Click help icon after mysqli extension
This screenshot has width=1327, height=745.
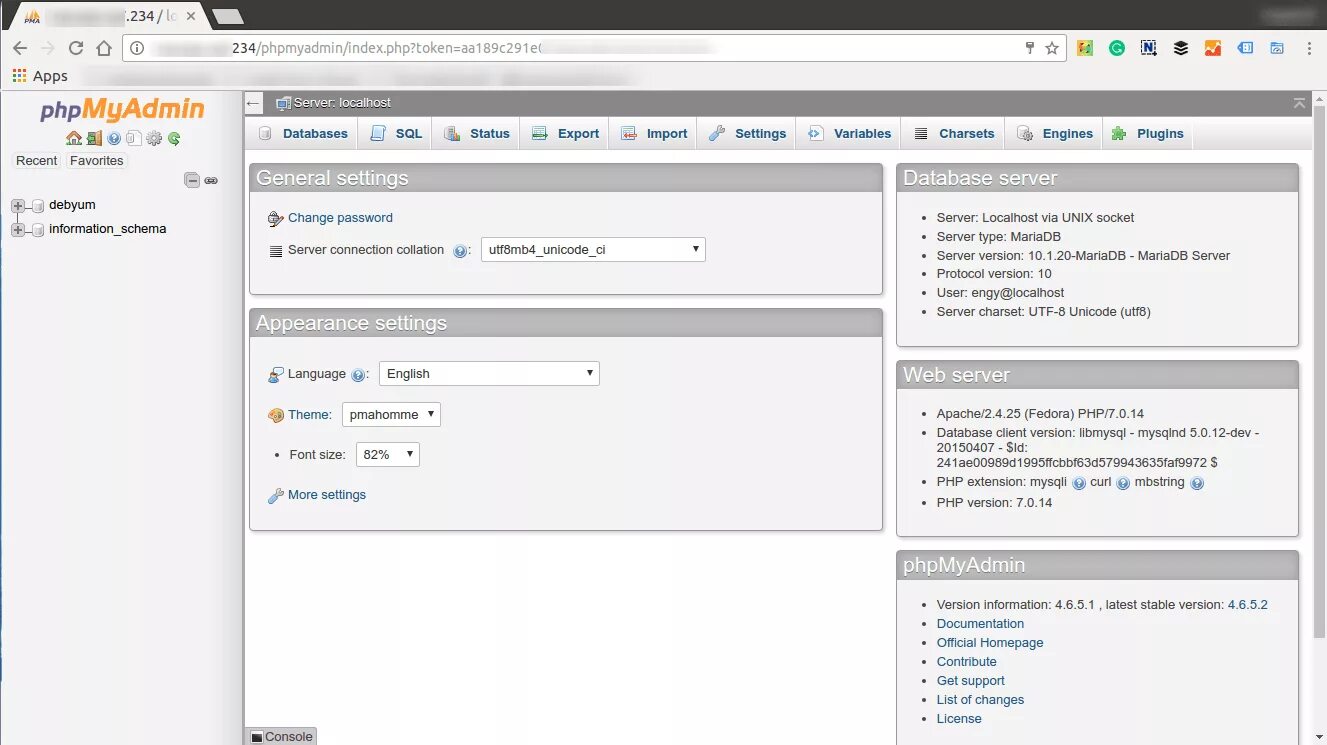[x=1079, y=483]
